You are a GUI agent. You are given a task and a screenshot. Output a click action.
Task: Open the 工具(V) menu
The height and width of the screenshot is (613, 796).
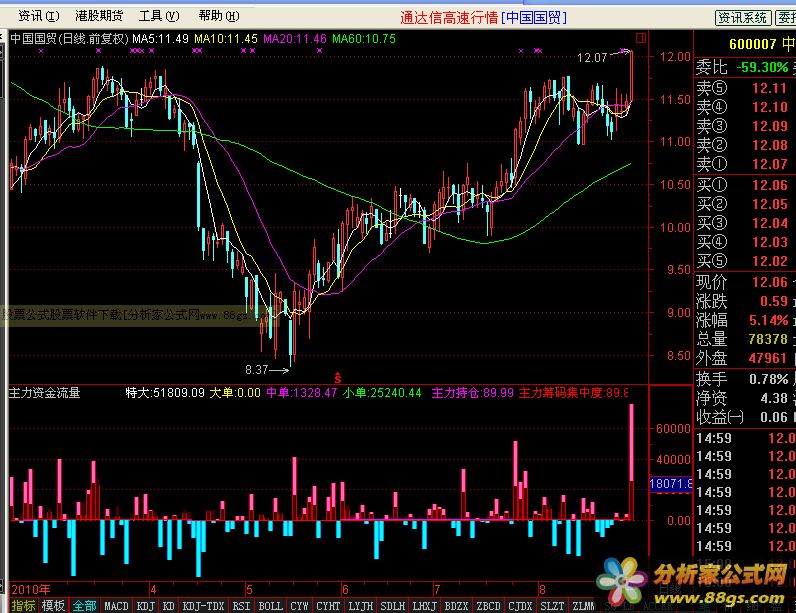click(x=159, y=16)
